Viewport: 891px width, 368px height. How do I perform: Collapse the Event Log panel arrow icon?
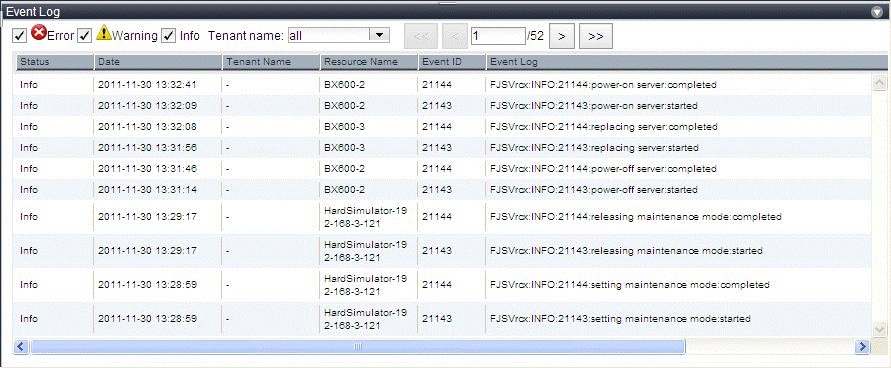[877, 11]
